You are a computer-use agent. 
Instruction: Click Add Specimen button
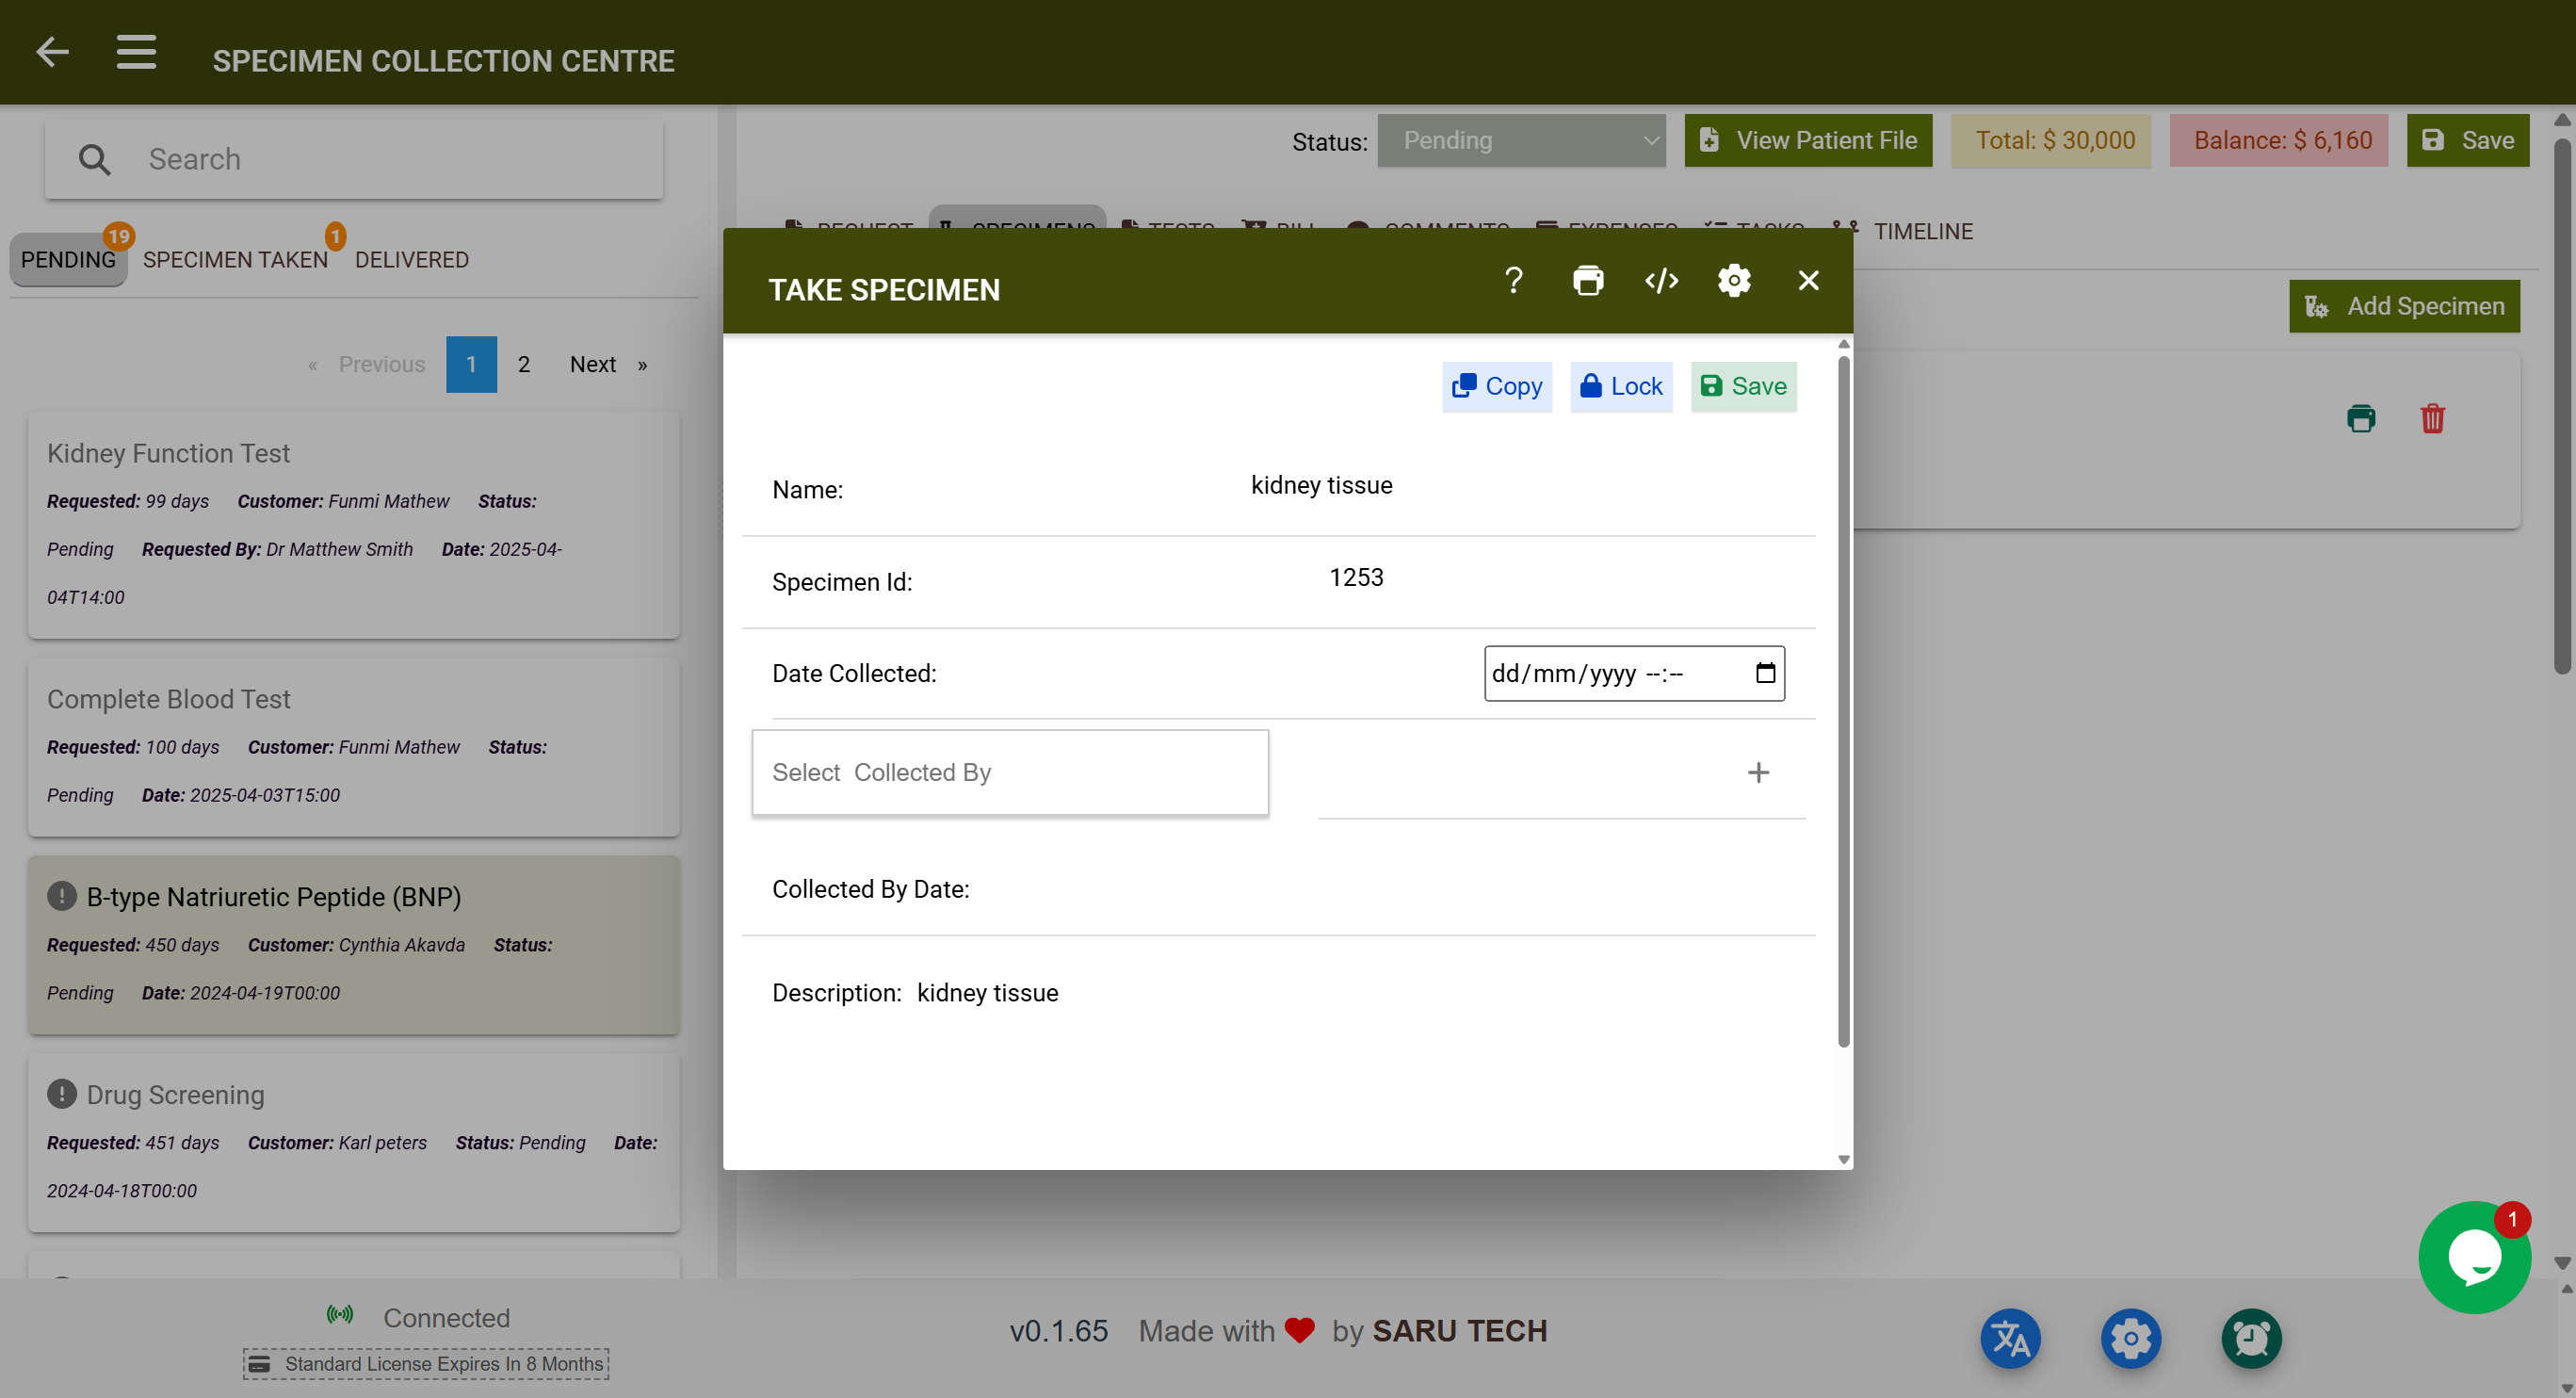(2404, 307)
